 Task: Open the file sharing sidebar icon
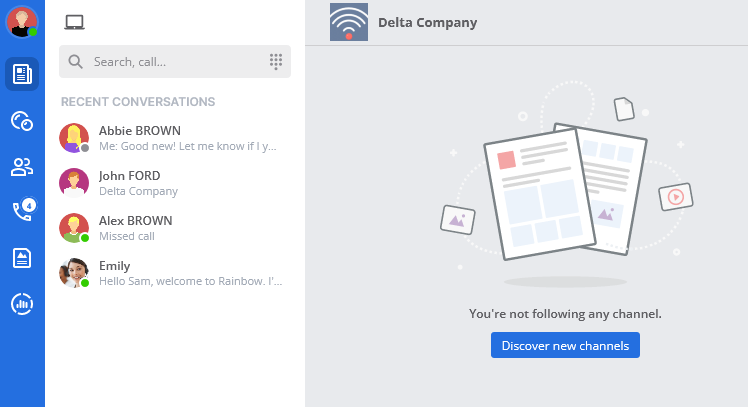pyautogui.click(x=22, y=258)
